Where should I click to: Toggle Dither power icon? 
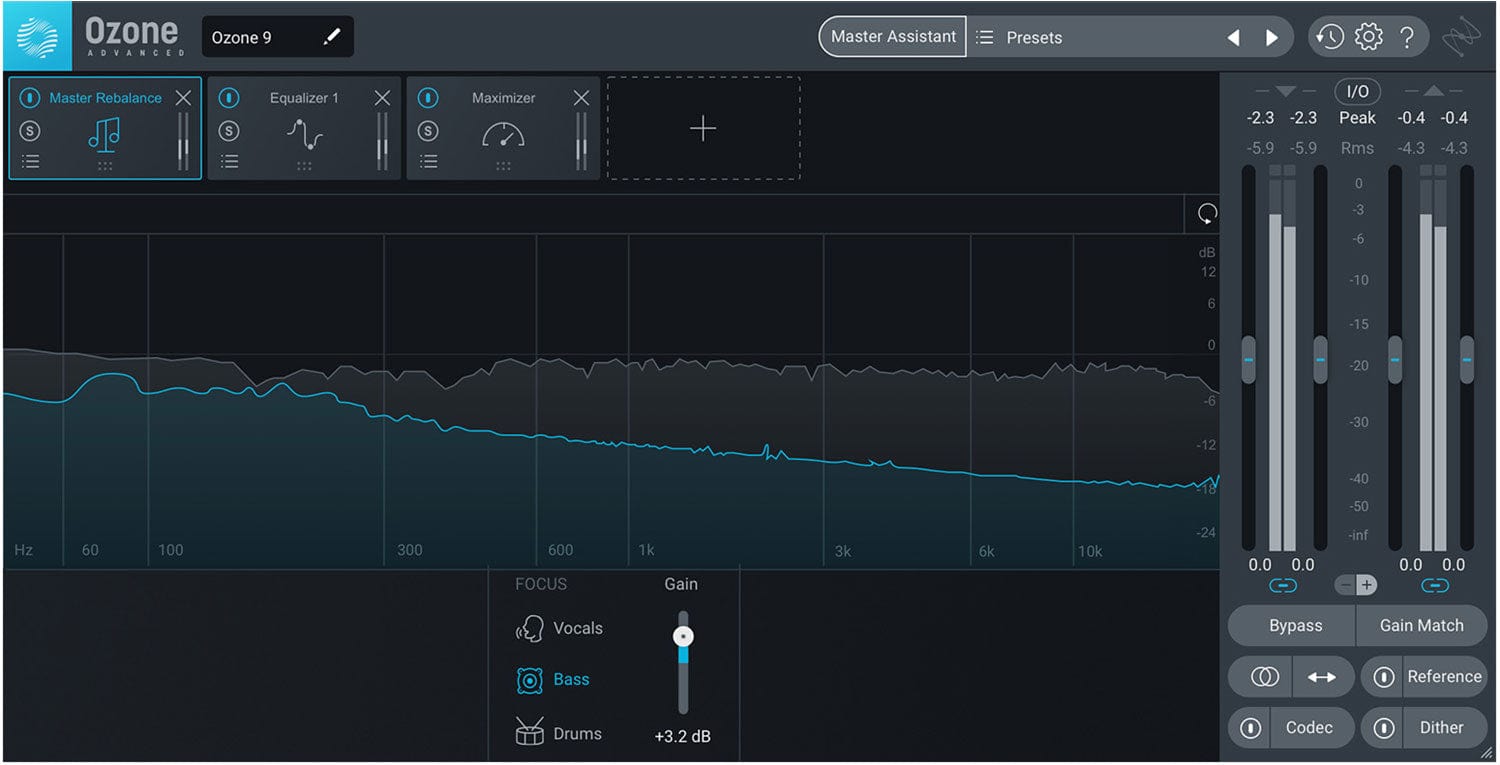[x=1383, y=728]
